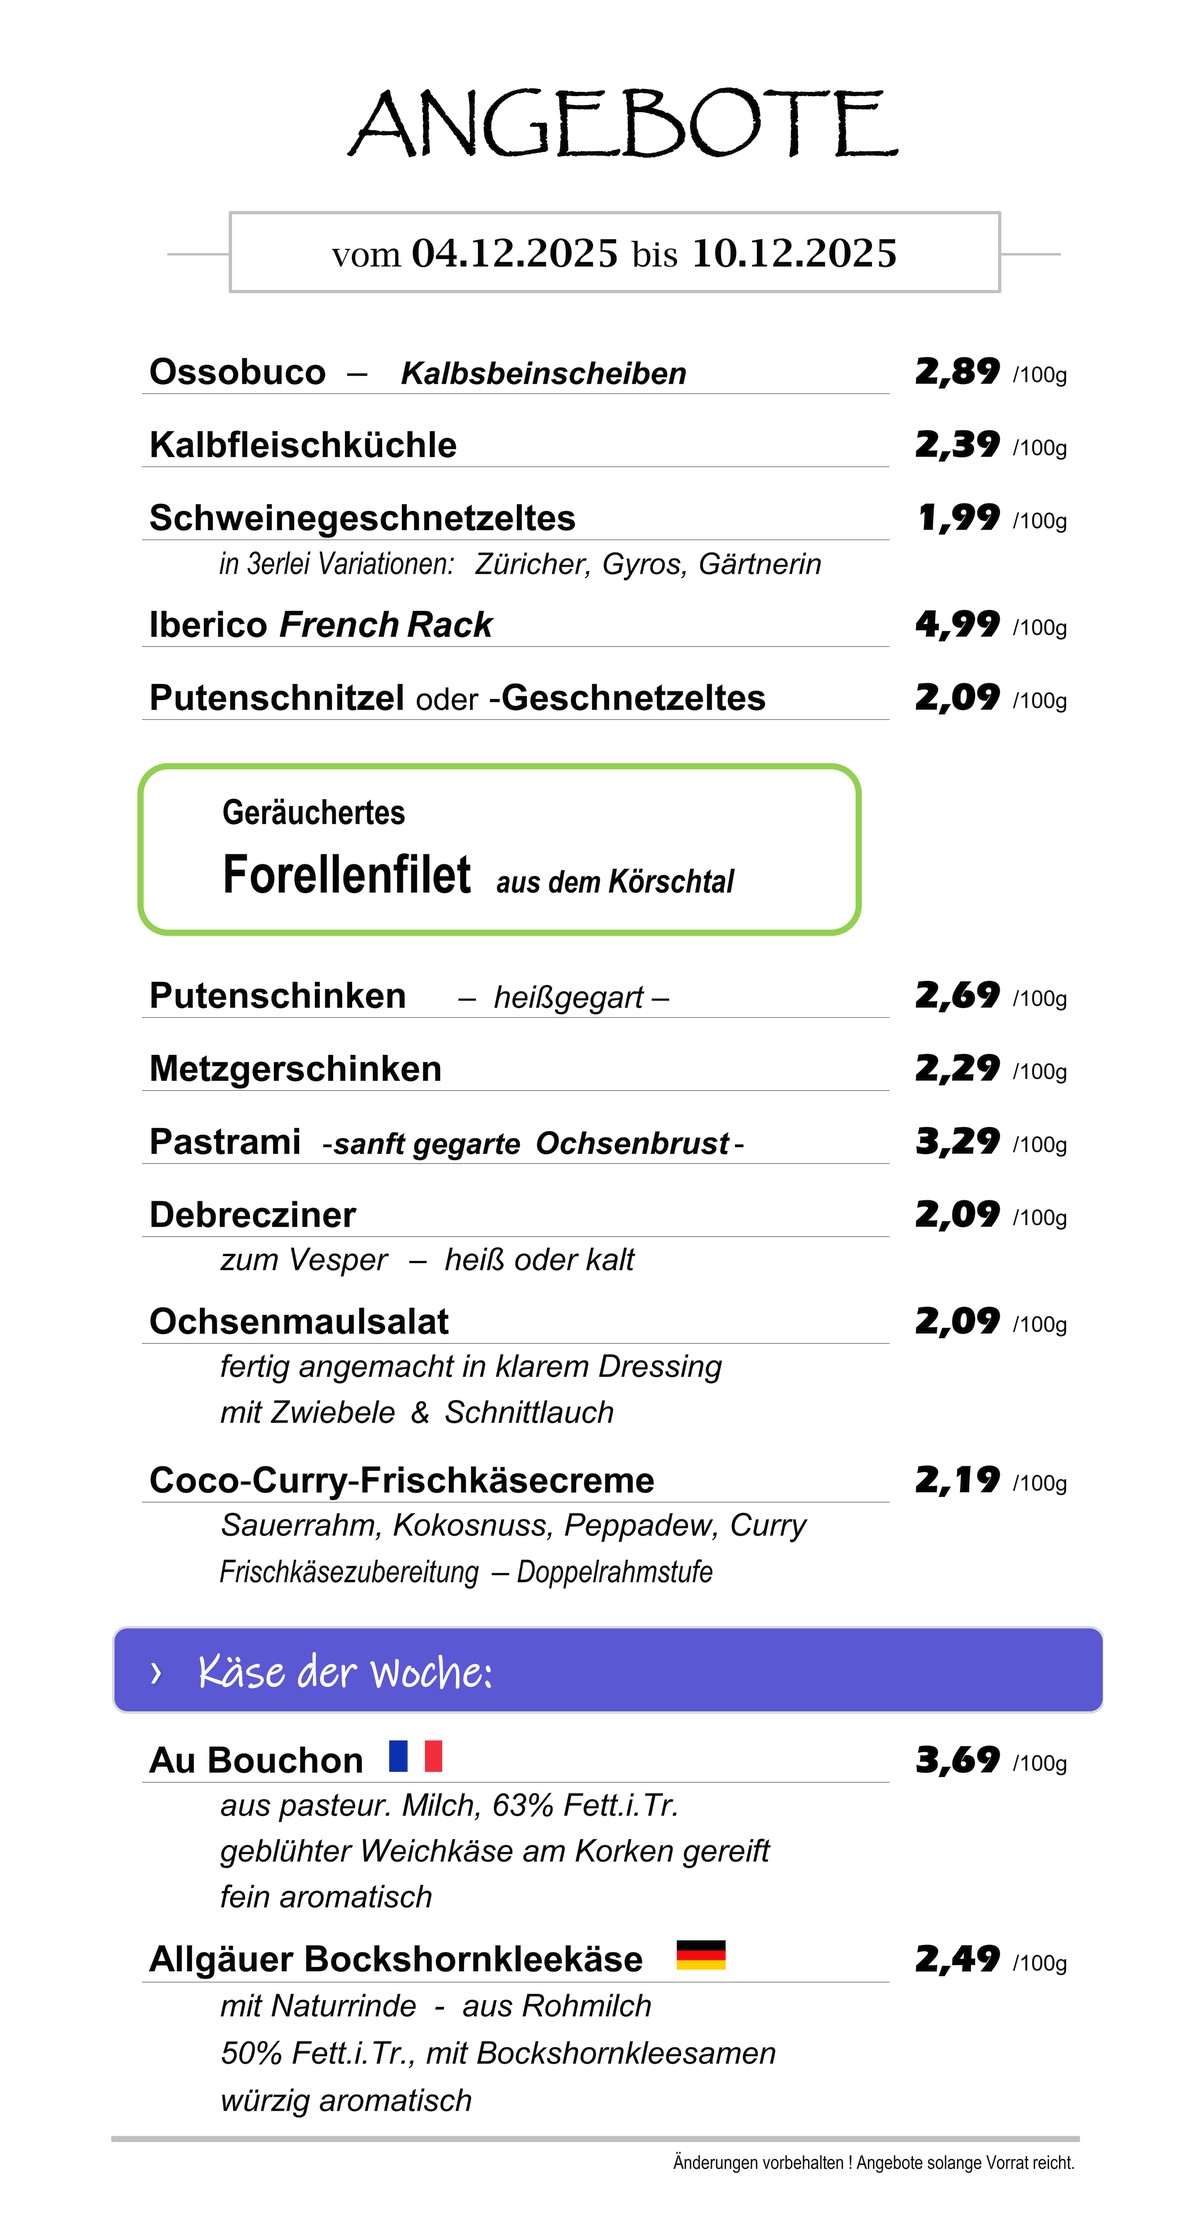This screenshot has height=2235, width=1200.
Task: Choose the Schweinegeschnetzeltes entry
Action: [362, 518]
